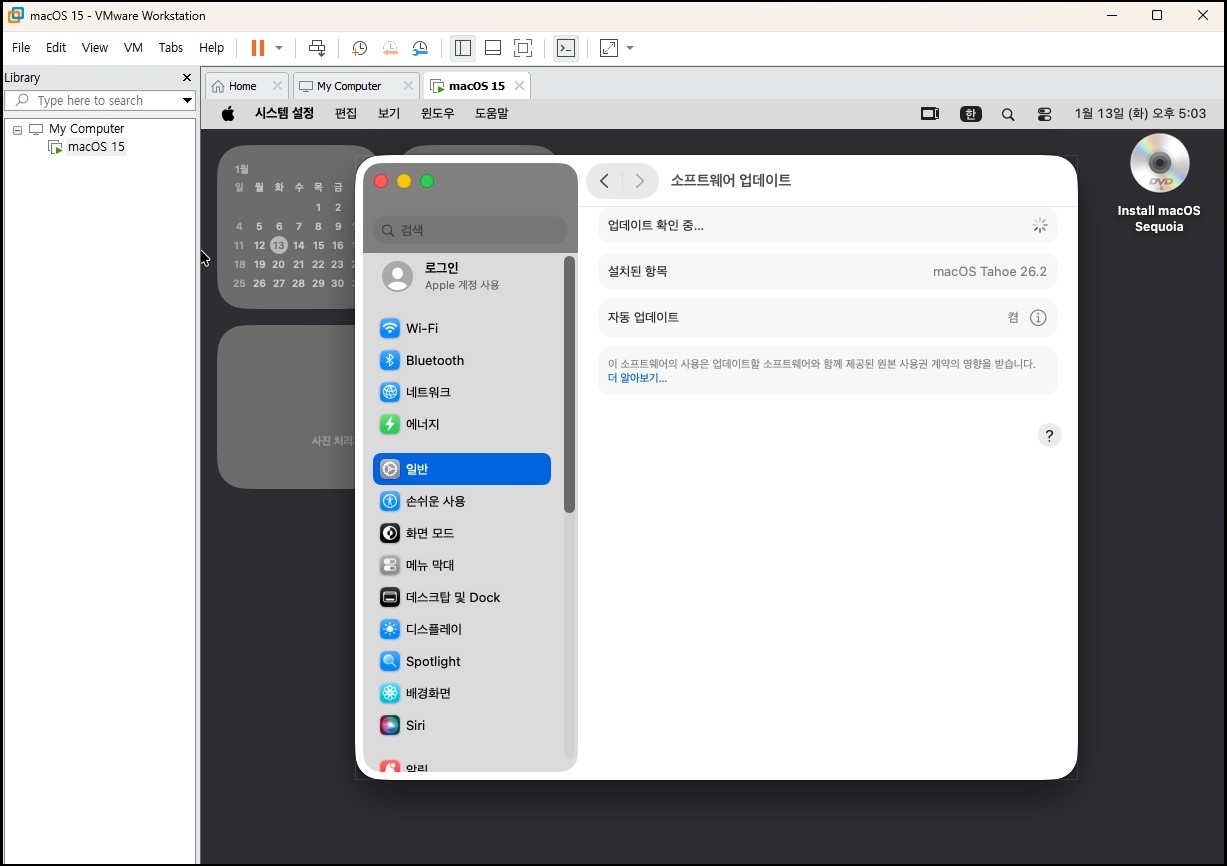Open the console view icon

[x=566, y=48]
